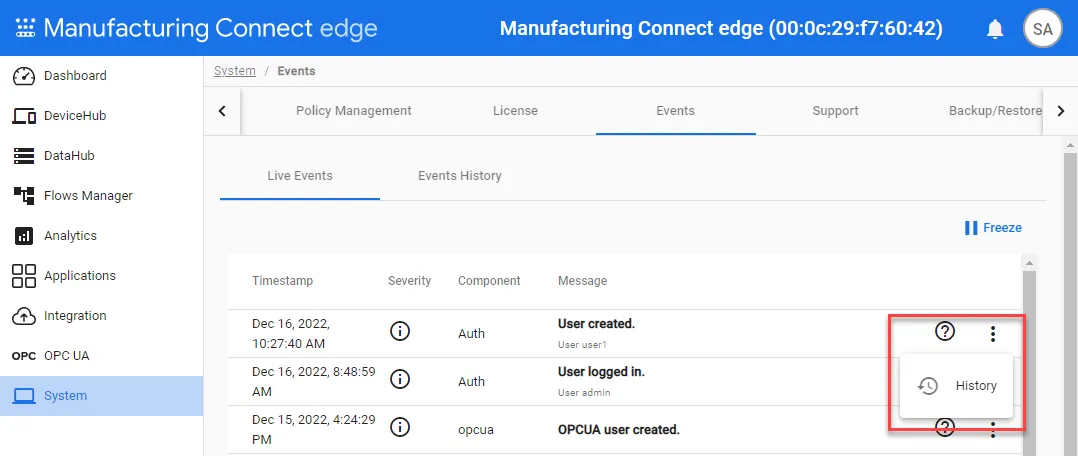The height and width of the screenshot is (456, 1078).
Task: Open three-dot menu for OPCUA user created
Action: click(992, 431)
